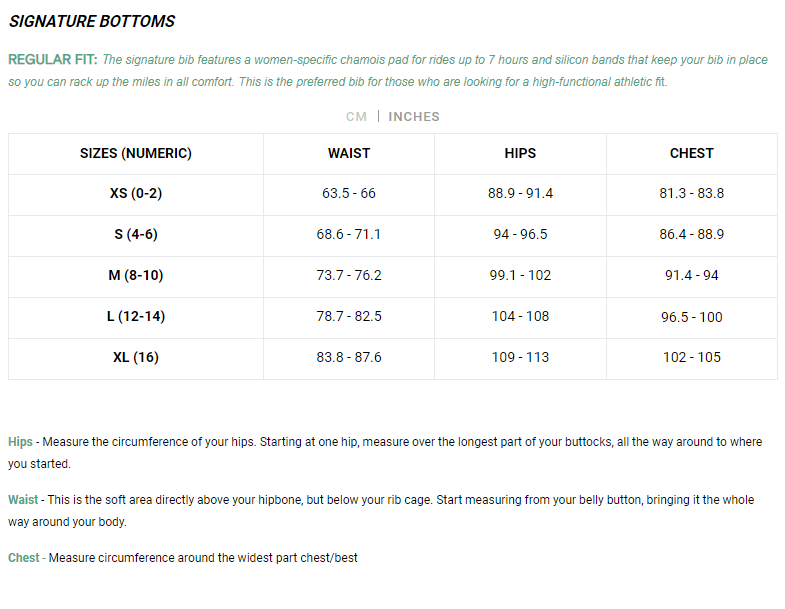
Task: Click the XS waist value 63.5 - 66
Action: click(x=349, y=193)
